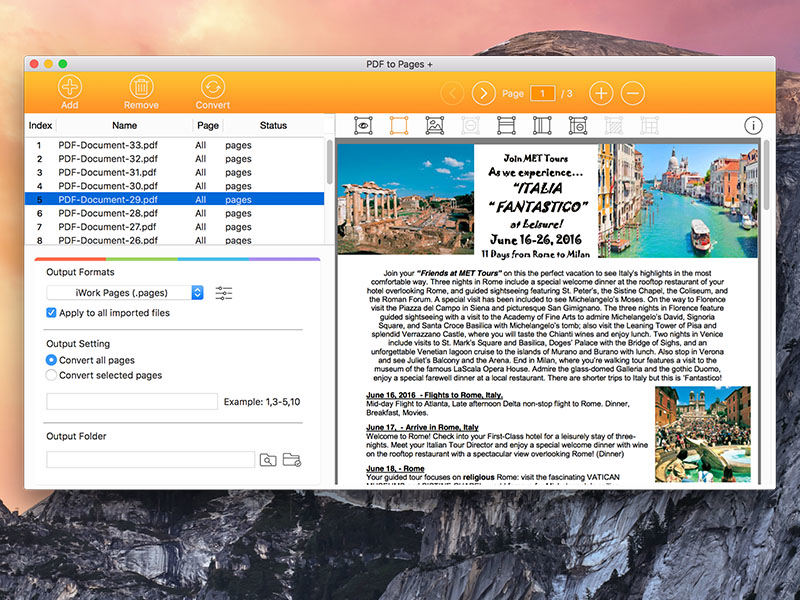The width and height of the screenshot is (800, 600).
Task: Click the Venice canal photo in preview
Action: [678, 201]
